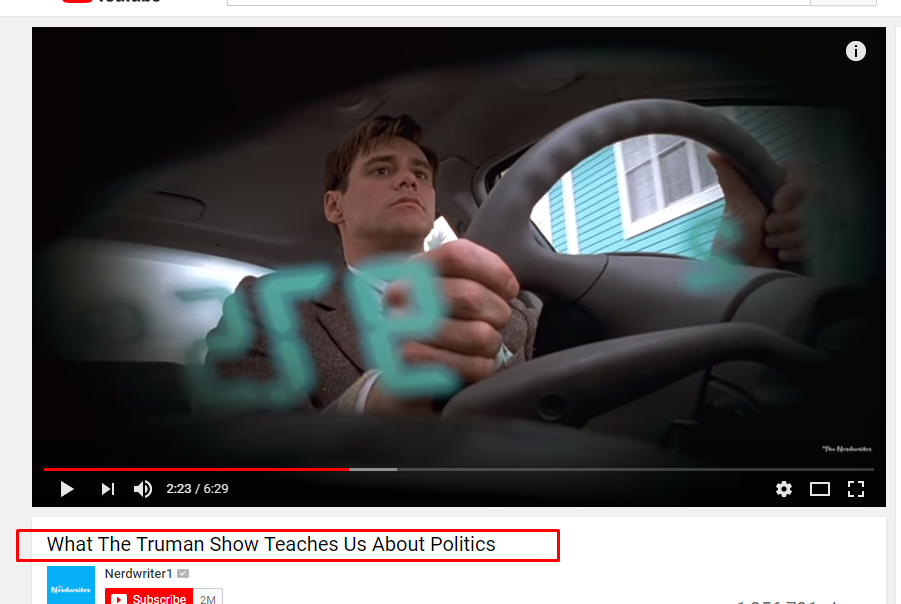Viewport: 901px width, 604px height.
Task: Click the Nerdwriter watermark in video
Action: click(846, 449)
